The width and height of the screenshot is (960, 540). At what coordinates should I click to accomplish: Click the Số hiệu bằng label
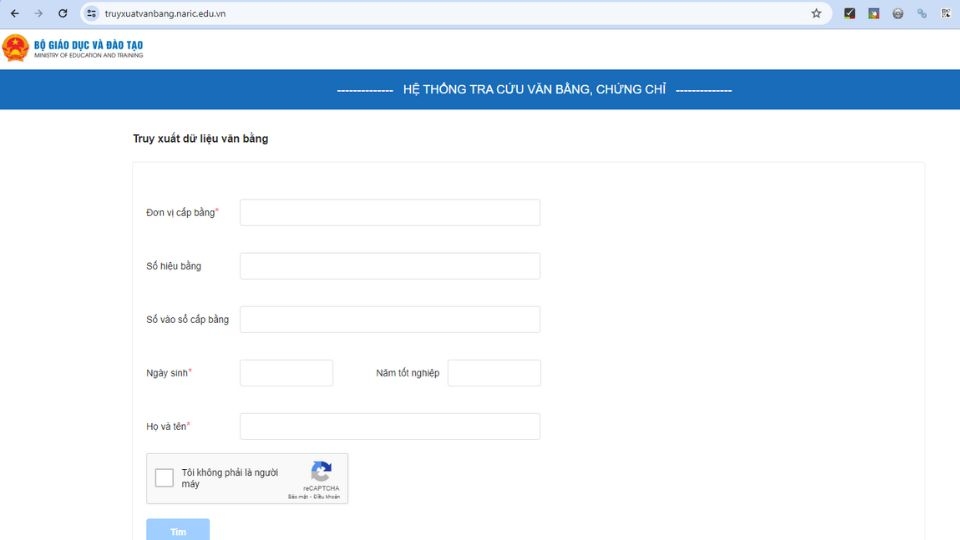coord(173,266)
